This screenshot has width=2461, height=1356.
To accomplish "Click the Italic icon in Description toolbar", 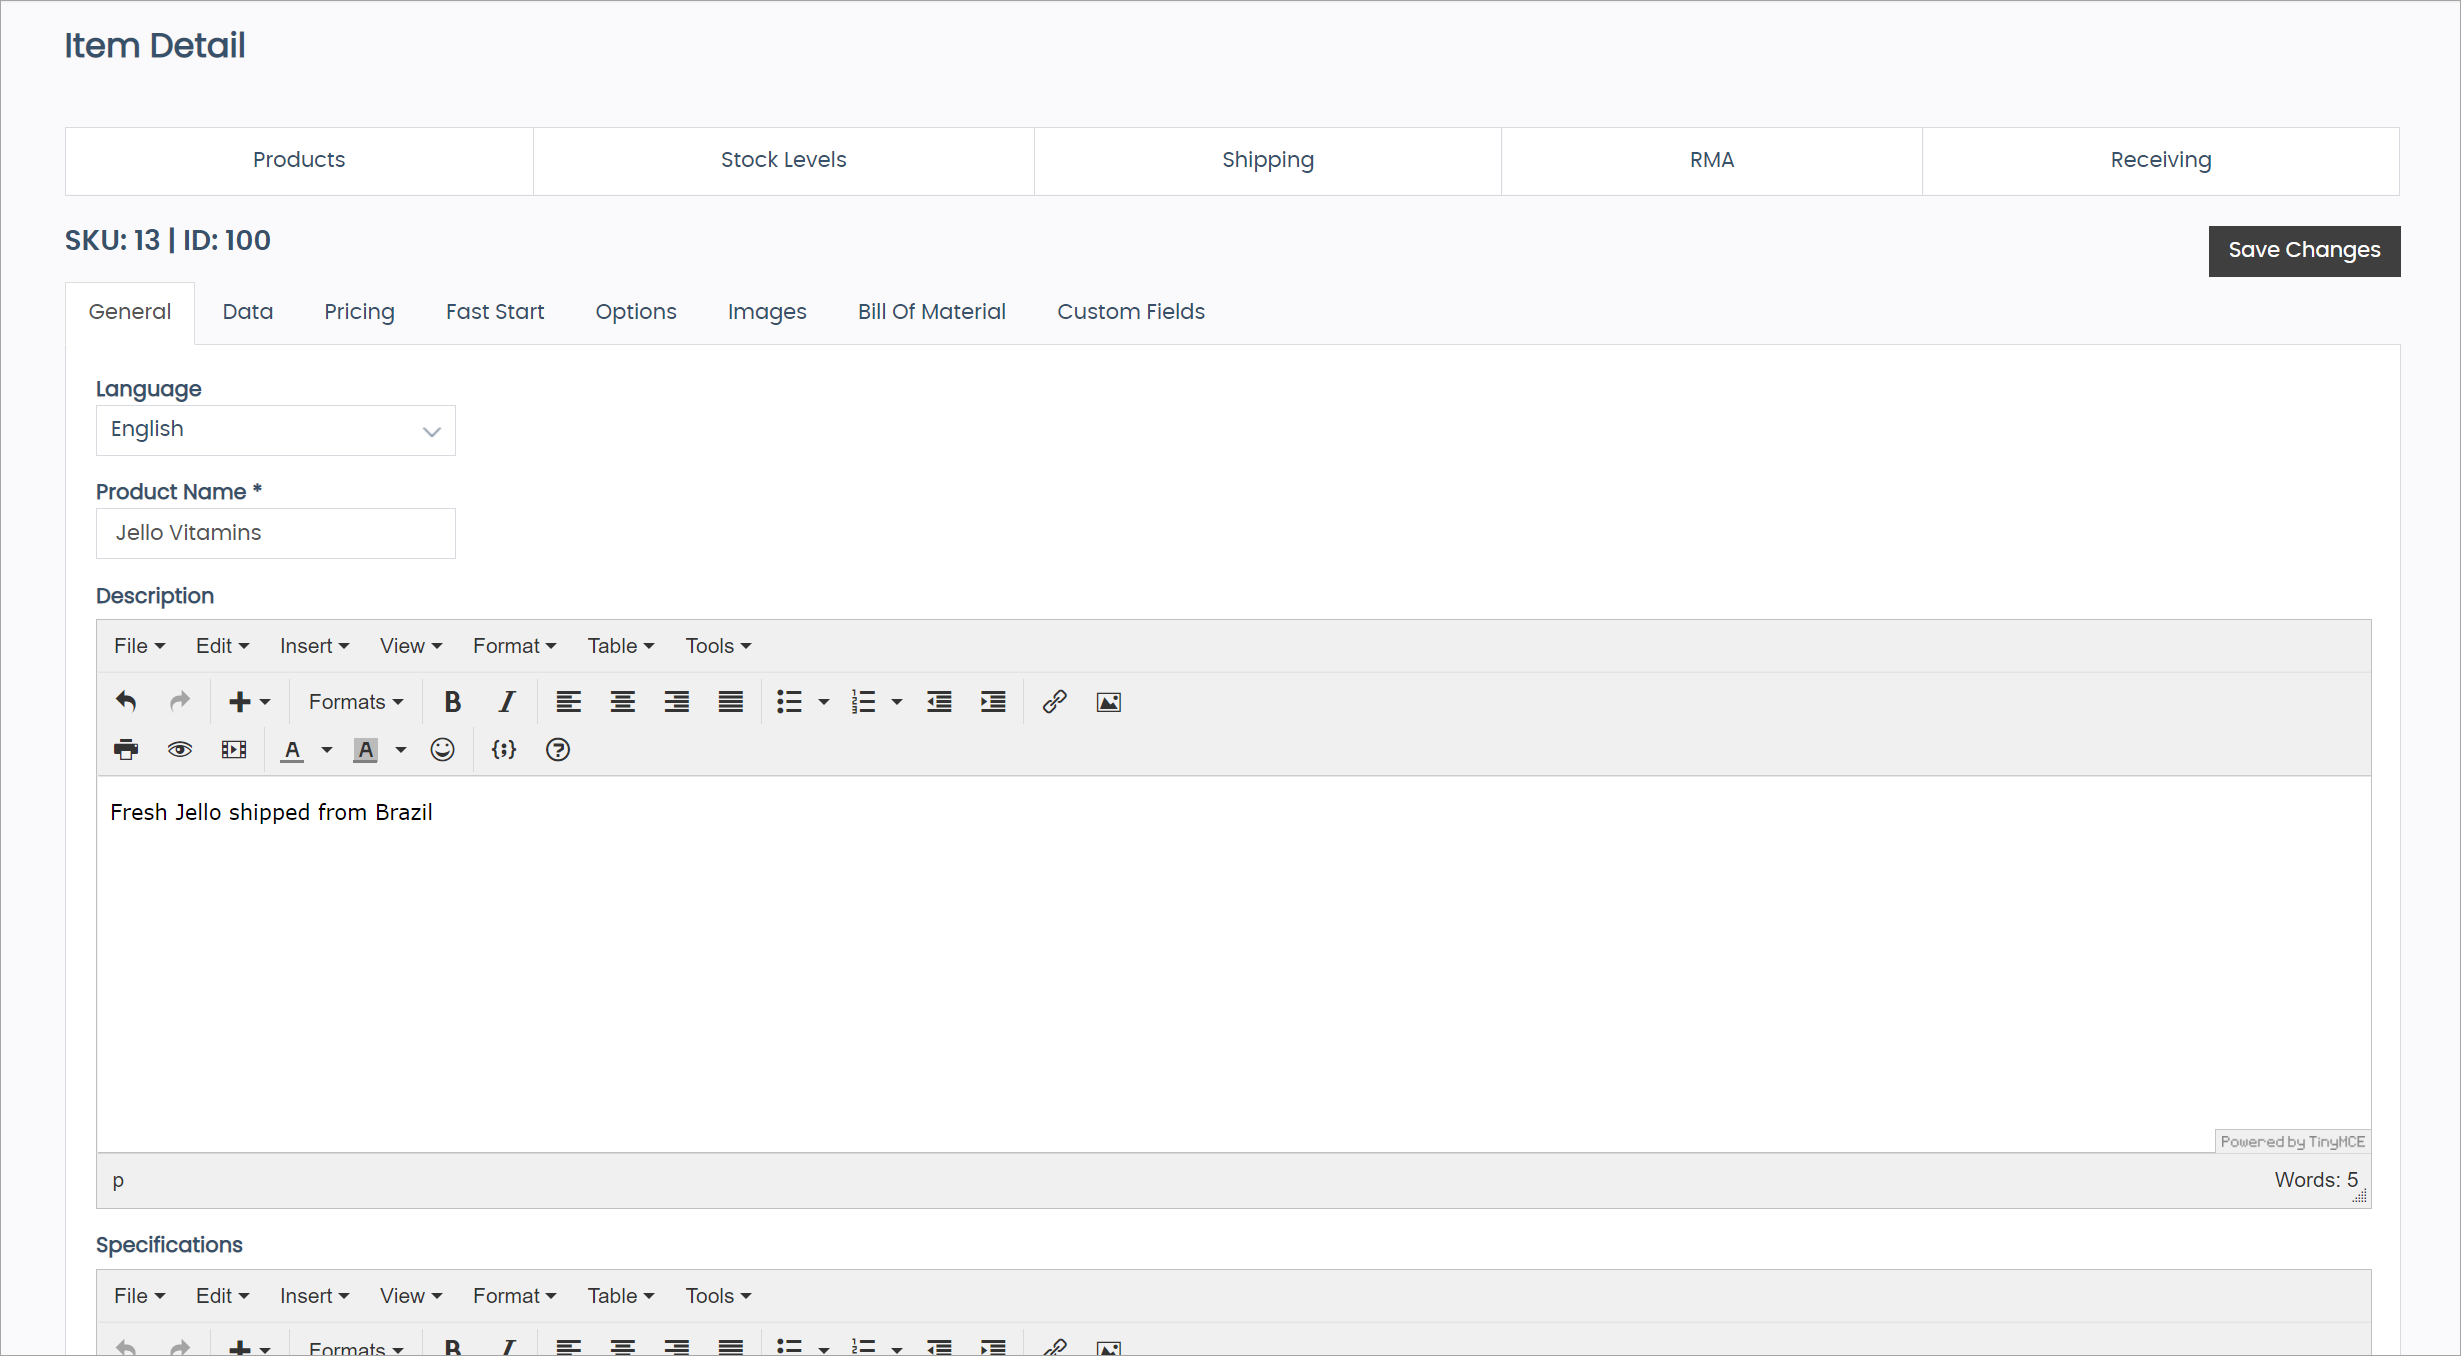I will point(507,702).
